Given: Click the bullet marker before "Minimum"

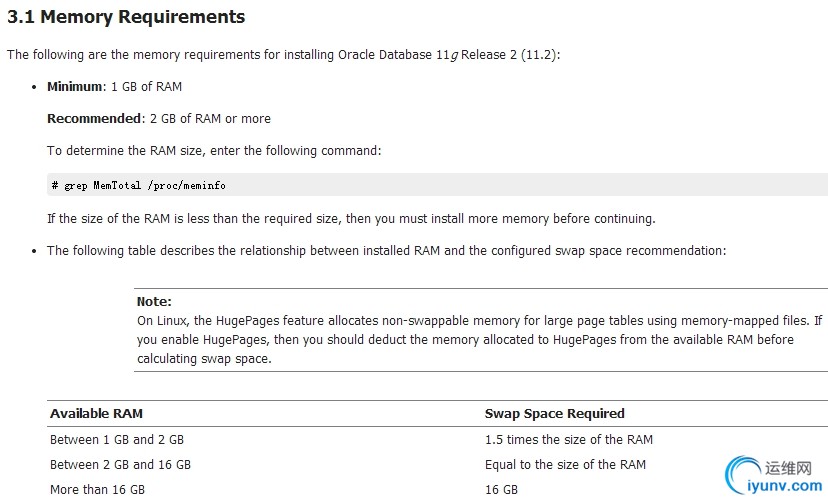Looking at the screenshot, I should pos(35,87).
